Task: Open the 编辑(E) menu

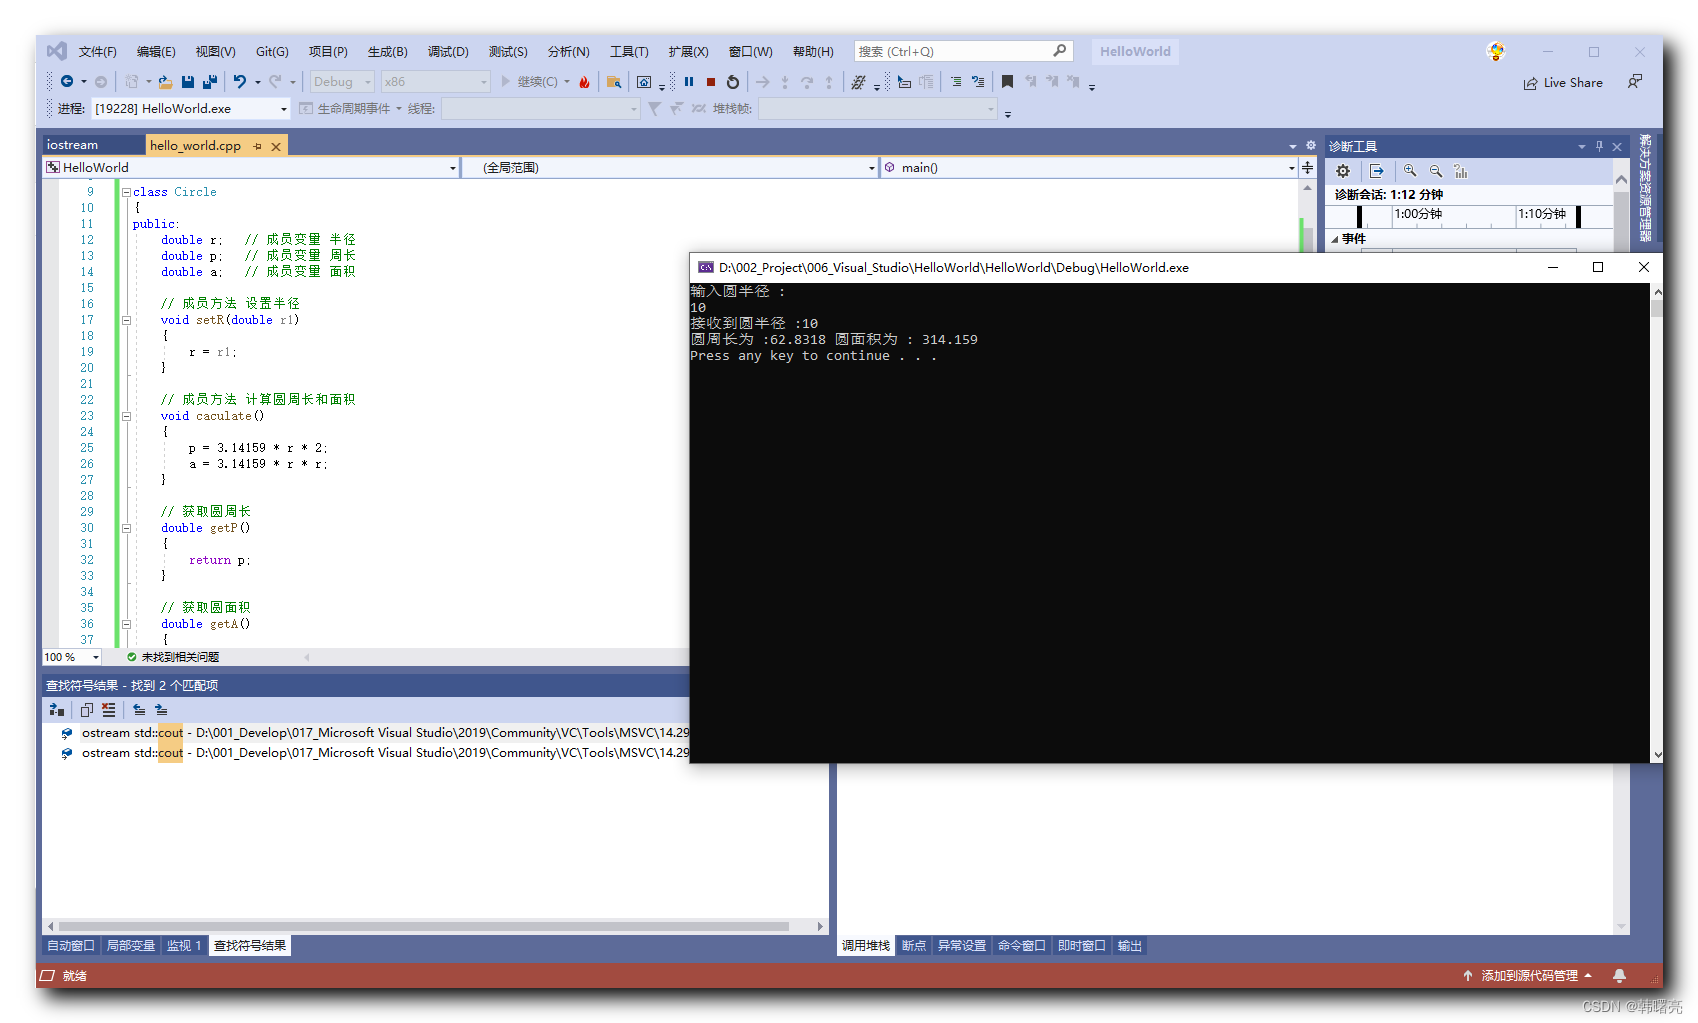Action: click(156, 52)
